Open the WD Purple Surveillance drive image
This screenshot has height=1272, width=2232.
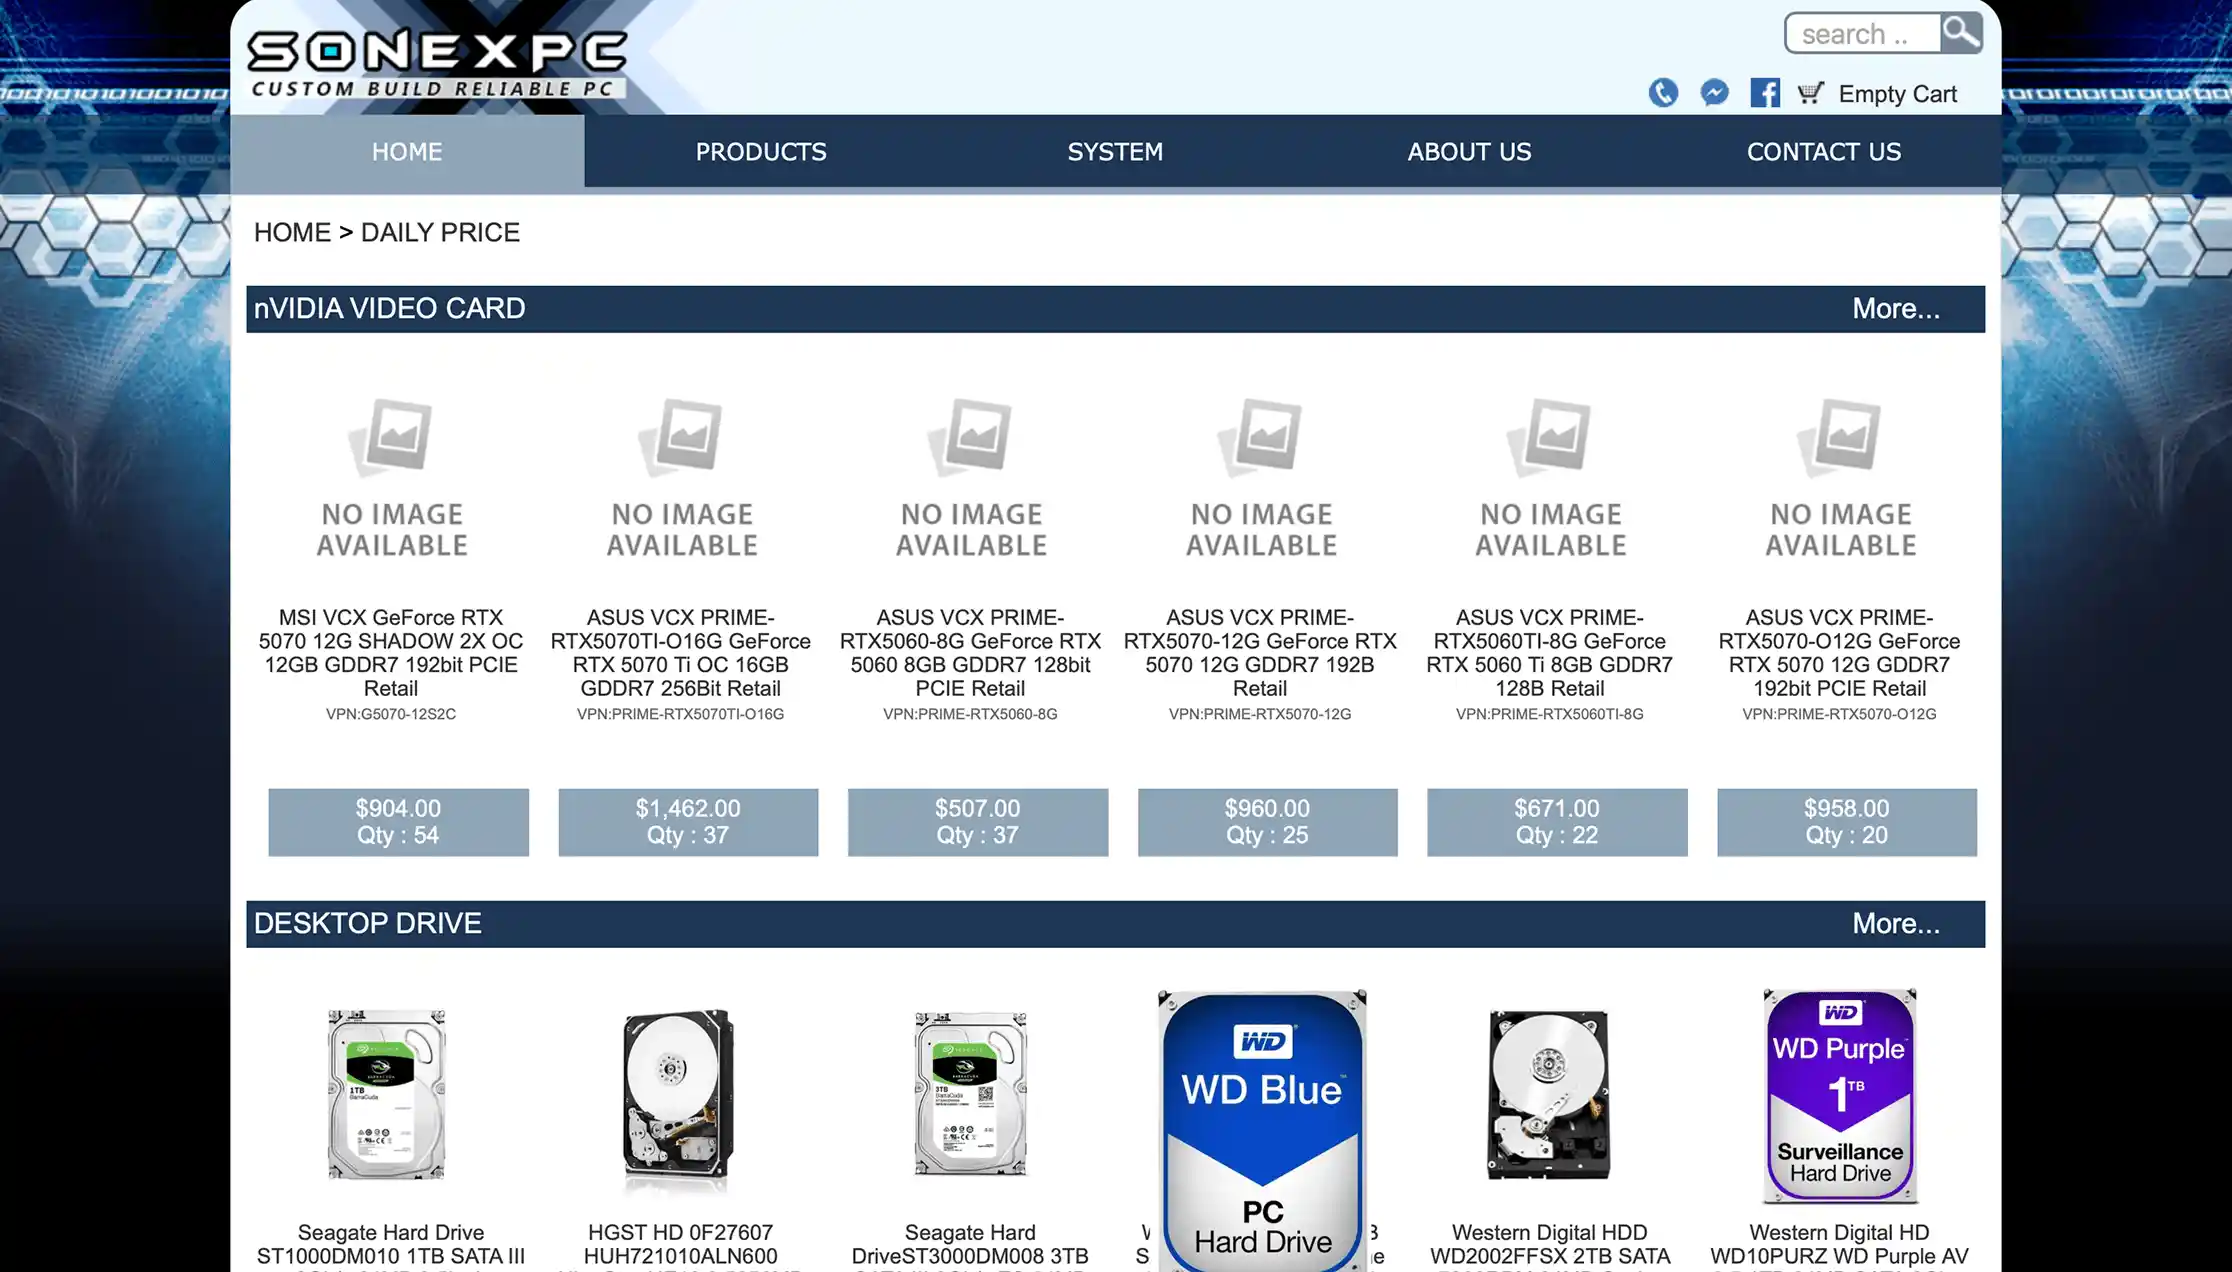coord(1840,1096)
